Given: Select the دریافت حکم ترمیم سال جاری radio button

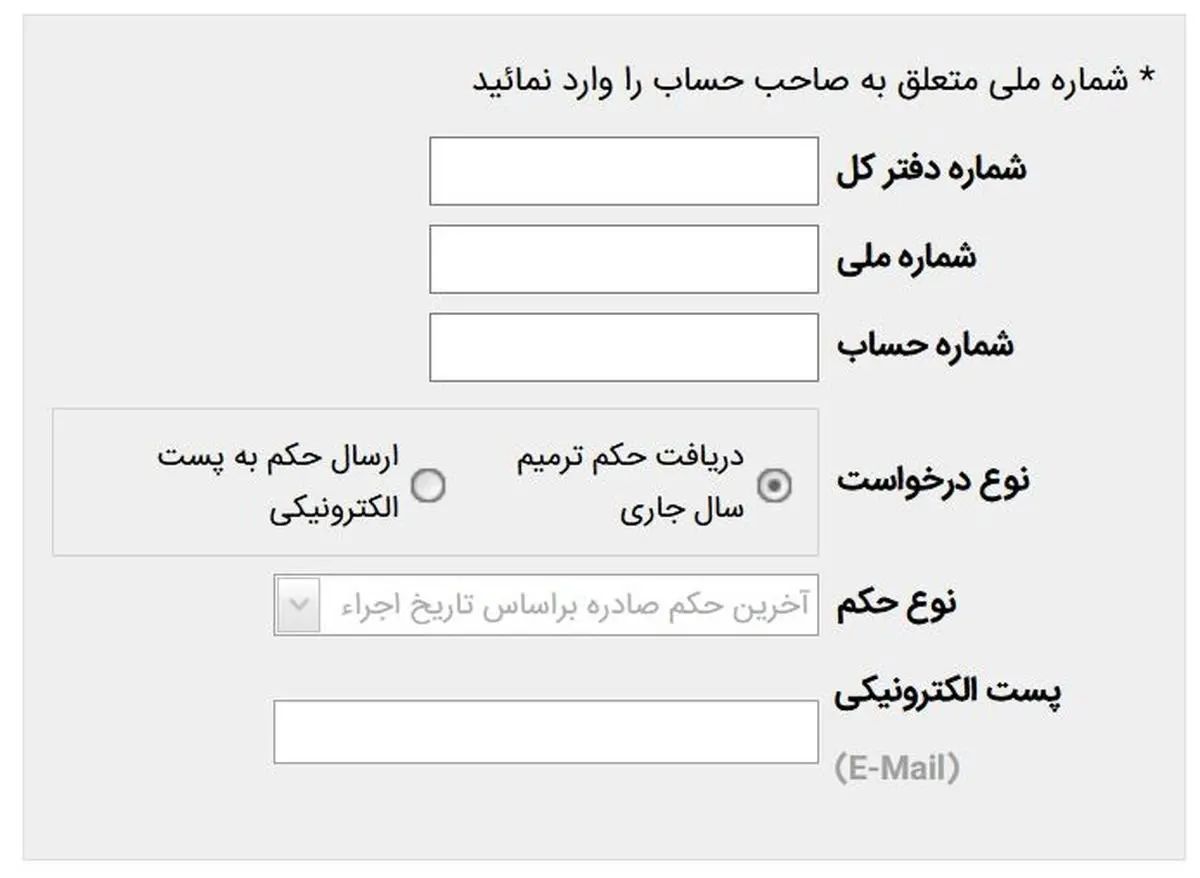Looking at the screenshot, I should (x=774, y=486).
